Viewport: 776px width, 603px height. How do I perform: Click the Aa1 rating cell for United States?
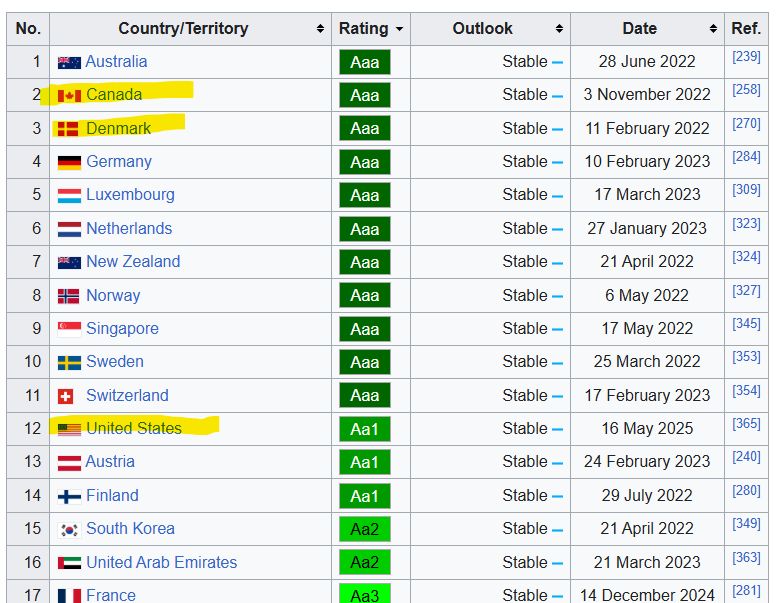coord(365,429)
